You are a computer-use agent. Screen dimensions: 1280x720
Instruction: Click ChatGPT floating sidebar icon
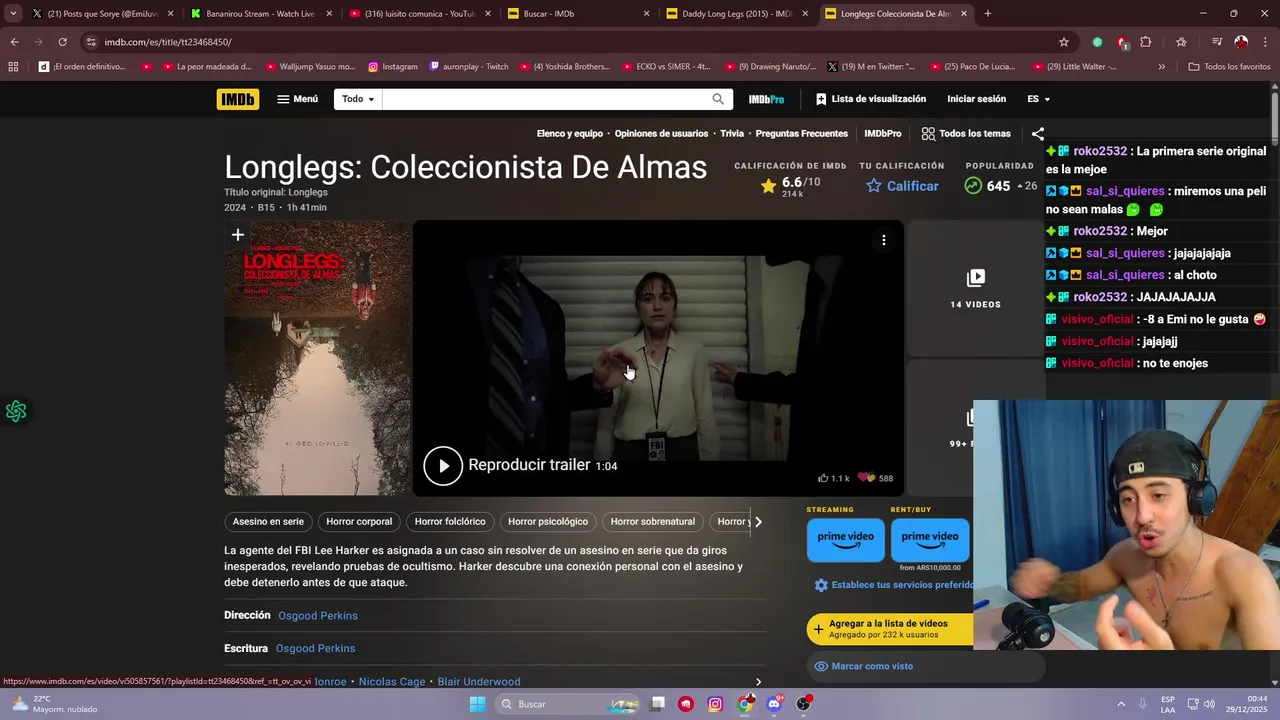(15, 411)
